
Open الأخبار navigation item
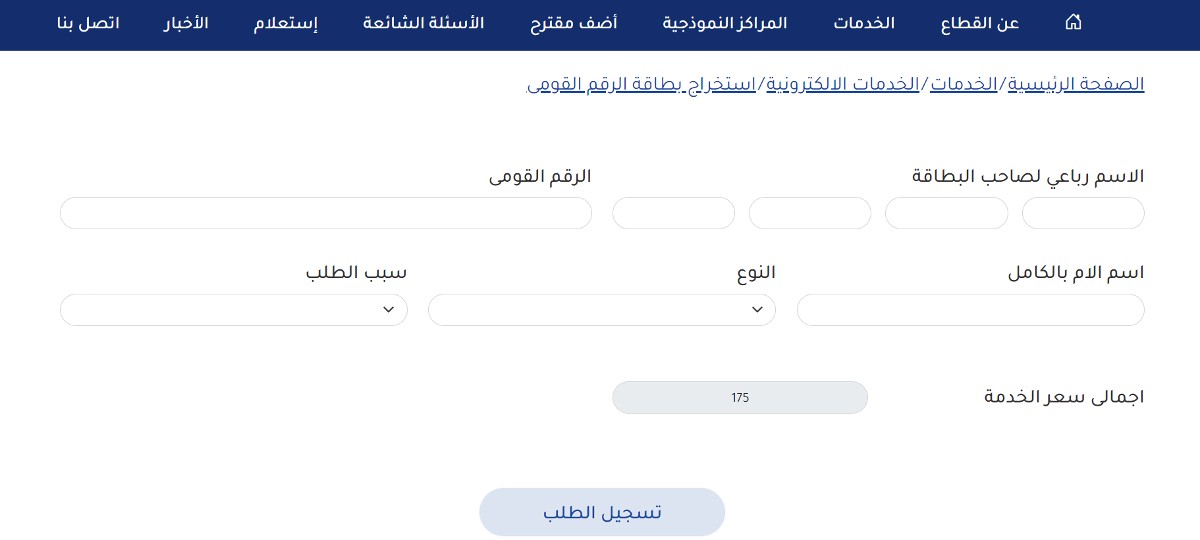pos(186,23)
